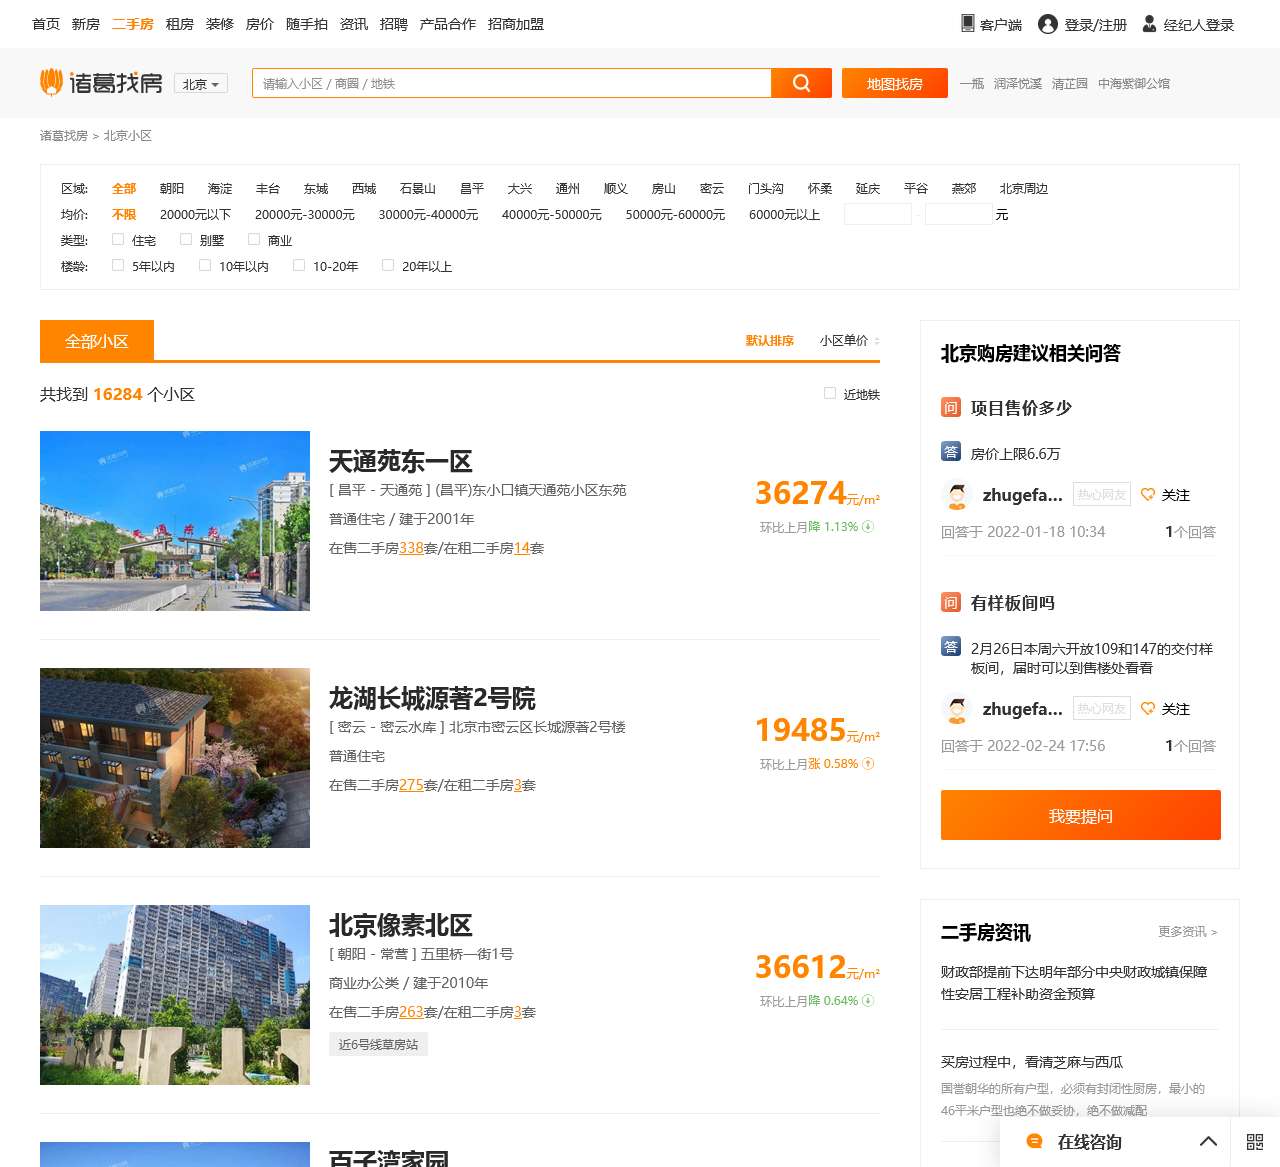Open the 租房 menu item
The image size is (1280, 1167).
(x=179, y=23)
